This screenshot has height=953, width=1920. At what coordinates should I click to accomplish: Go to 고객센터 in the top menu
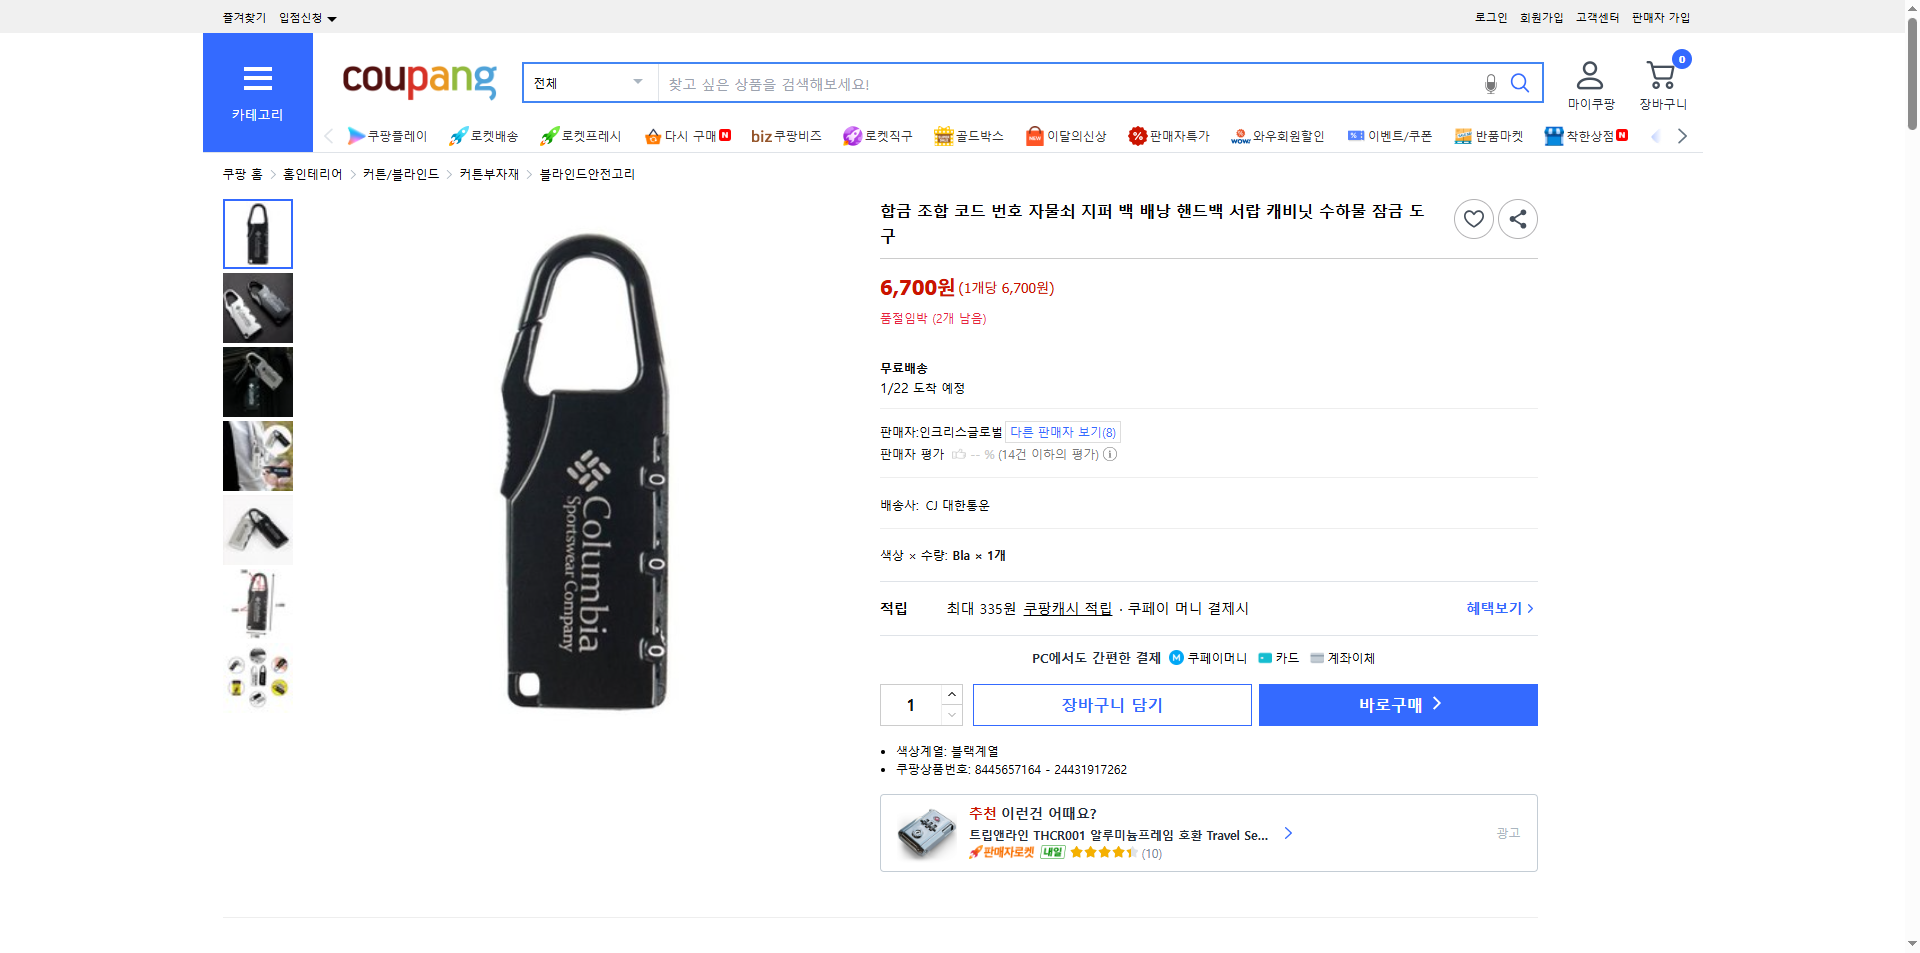coord(1596,17)
